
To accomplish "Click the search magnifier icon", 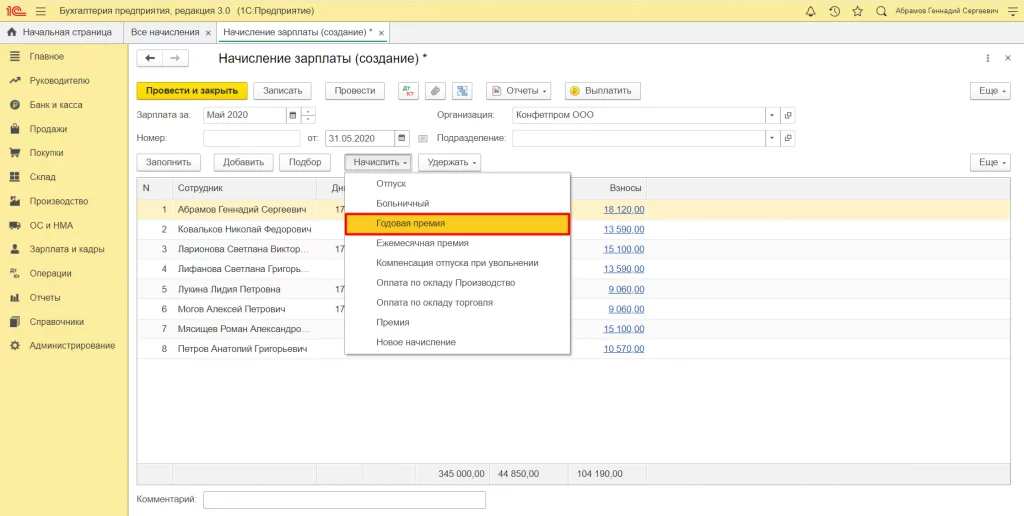I will [x=880, y=11].
